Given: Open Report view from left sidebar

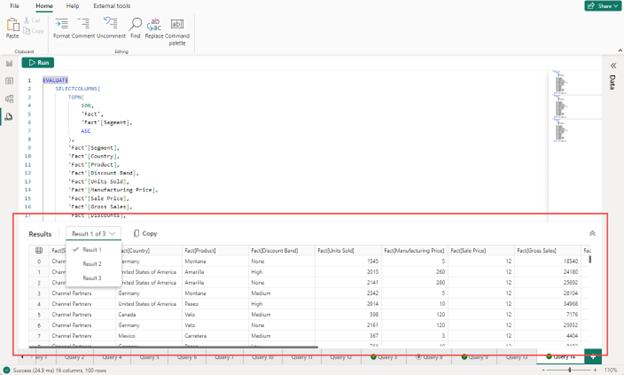Looking at the screenshot, I should pyautogui.click(x=9, y=63).
